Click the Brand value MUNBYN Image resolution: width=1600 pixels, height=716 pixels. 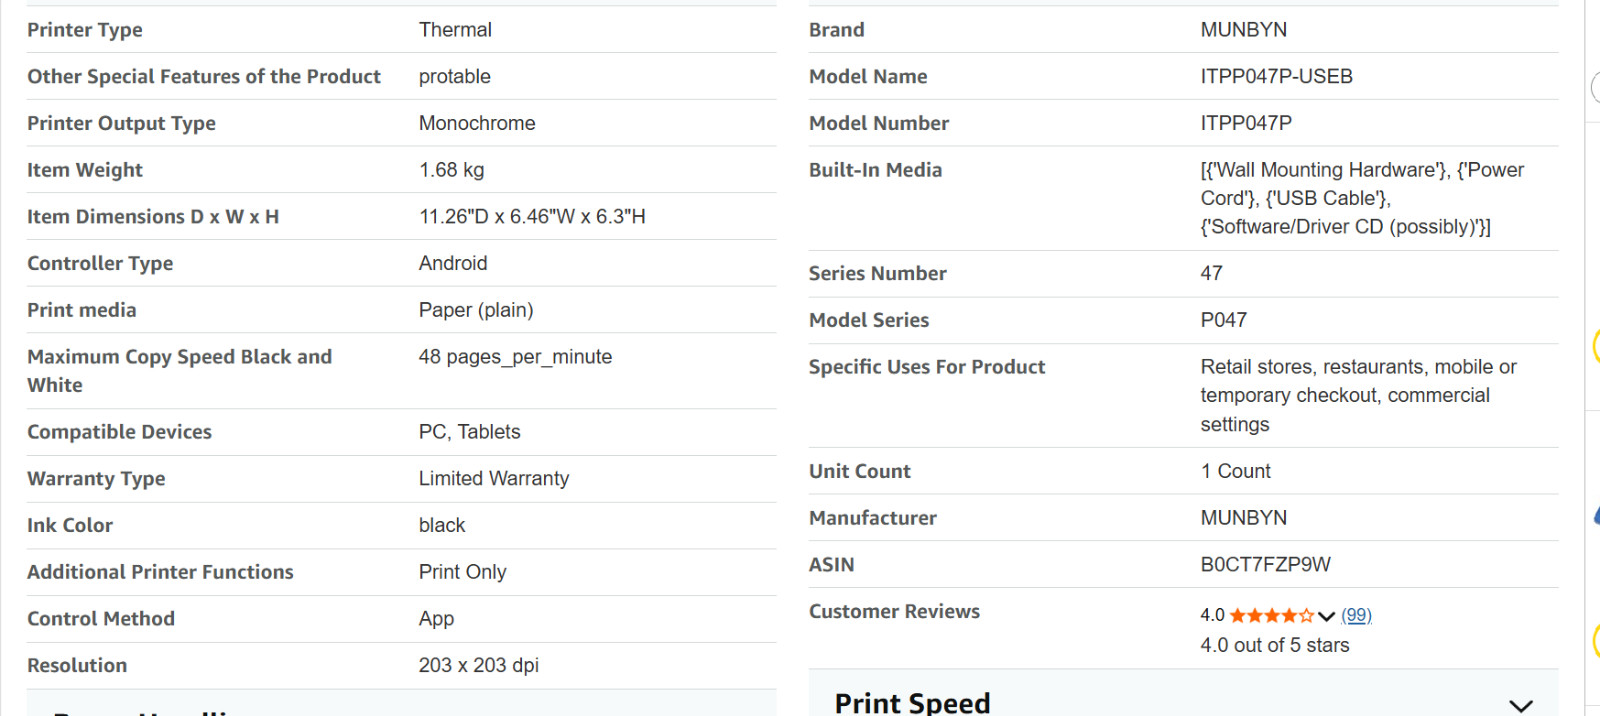(1244, 30)
